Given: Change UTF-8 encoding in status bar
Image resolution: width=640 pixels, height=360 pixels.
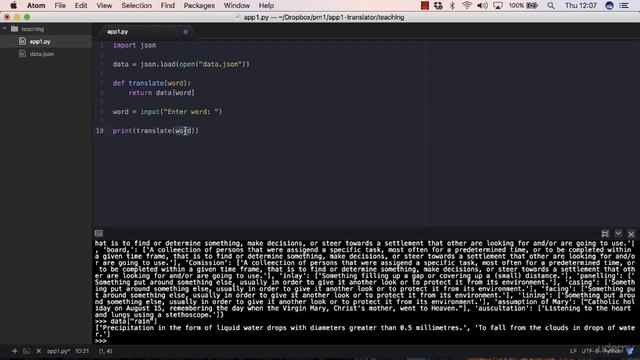Looking at the screenshot, I should point(590,351).
